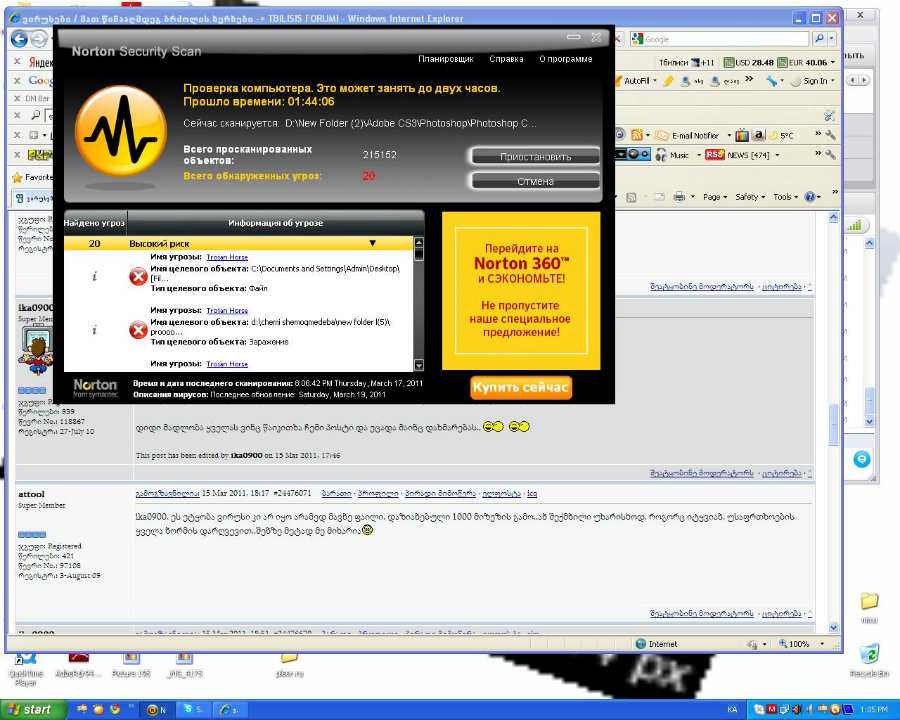
Task: Open Trojan Horse link for the d:\chemi threat
Action: [227, 311]
